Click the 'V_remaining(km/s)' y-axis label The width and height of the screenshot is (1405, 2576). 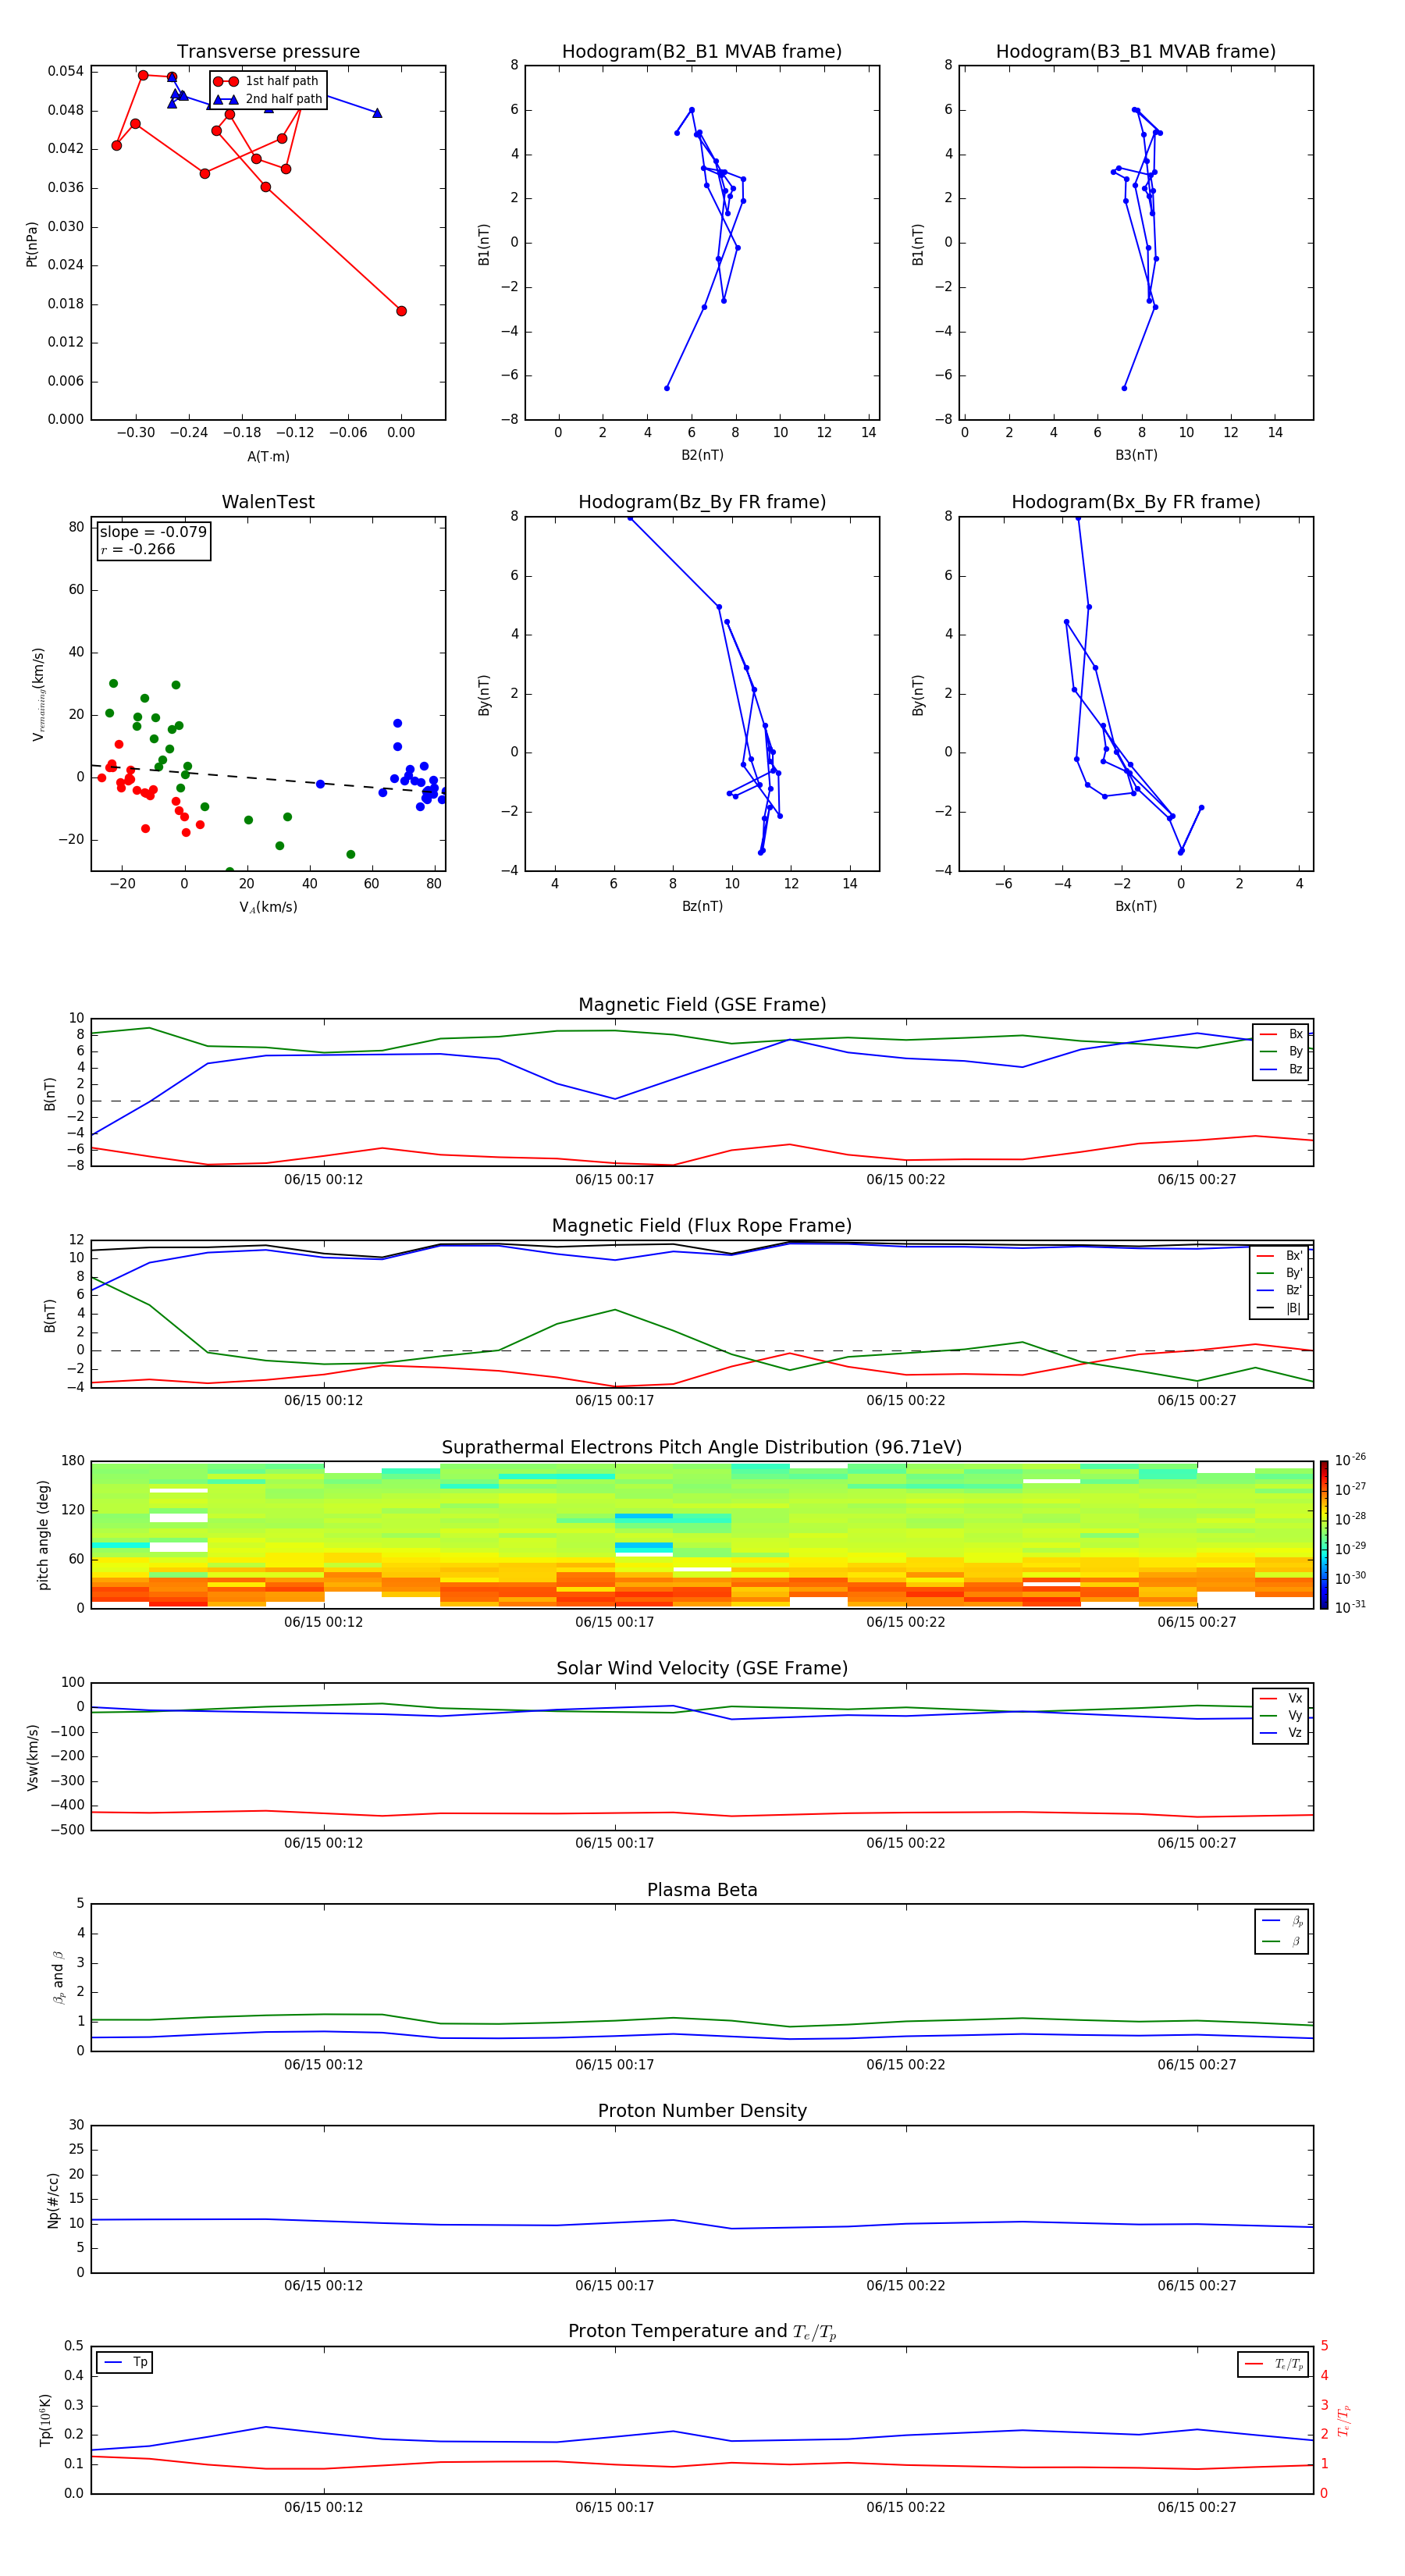tap(39, 694)
